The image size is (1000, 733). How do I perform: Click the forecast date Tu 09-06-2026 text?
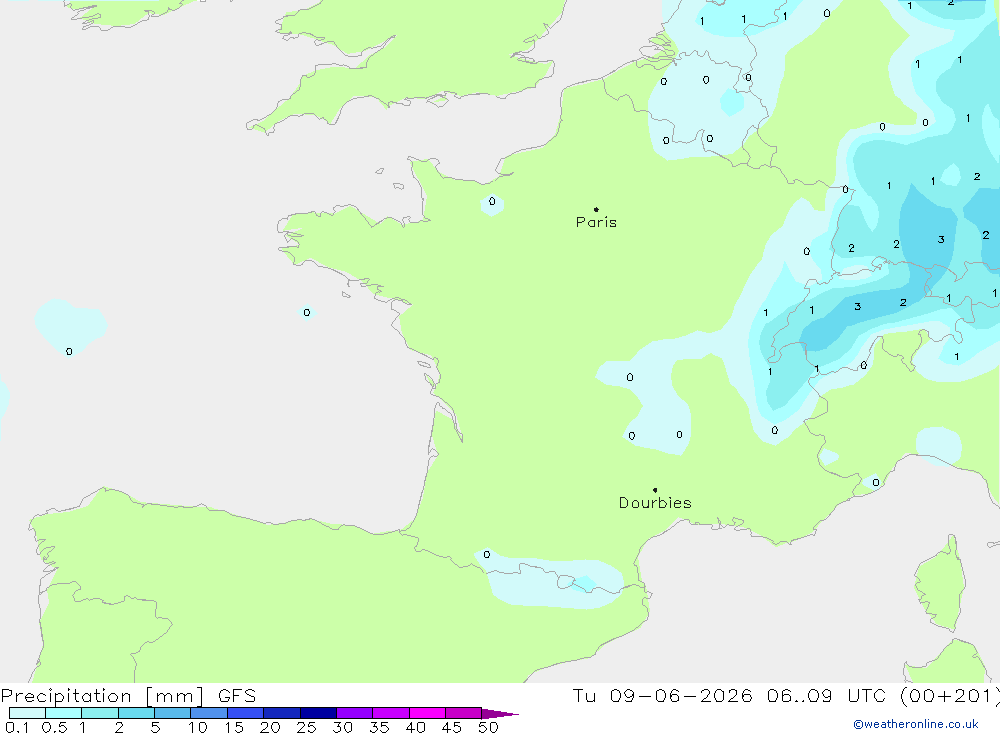coord(663,695)
